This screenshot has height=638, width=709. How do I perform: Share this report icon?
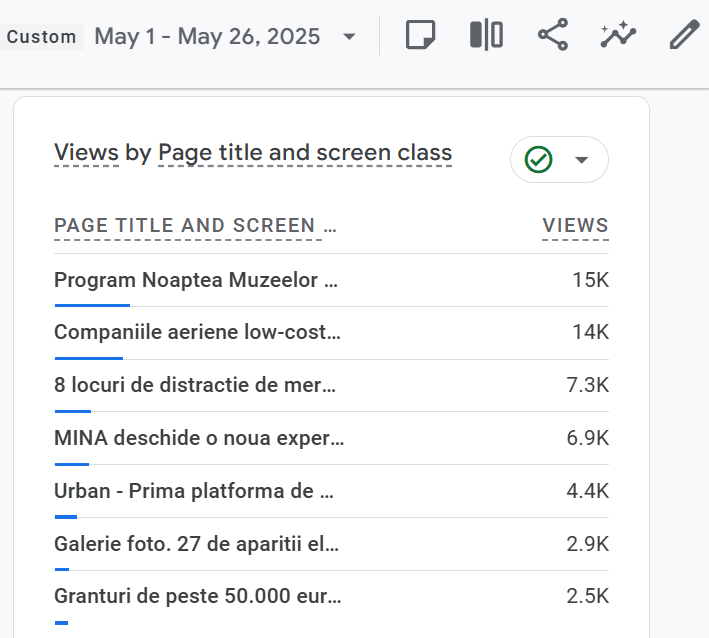pos(553,35)
